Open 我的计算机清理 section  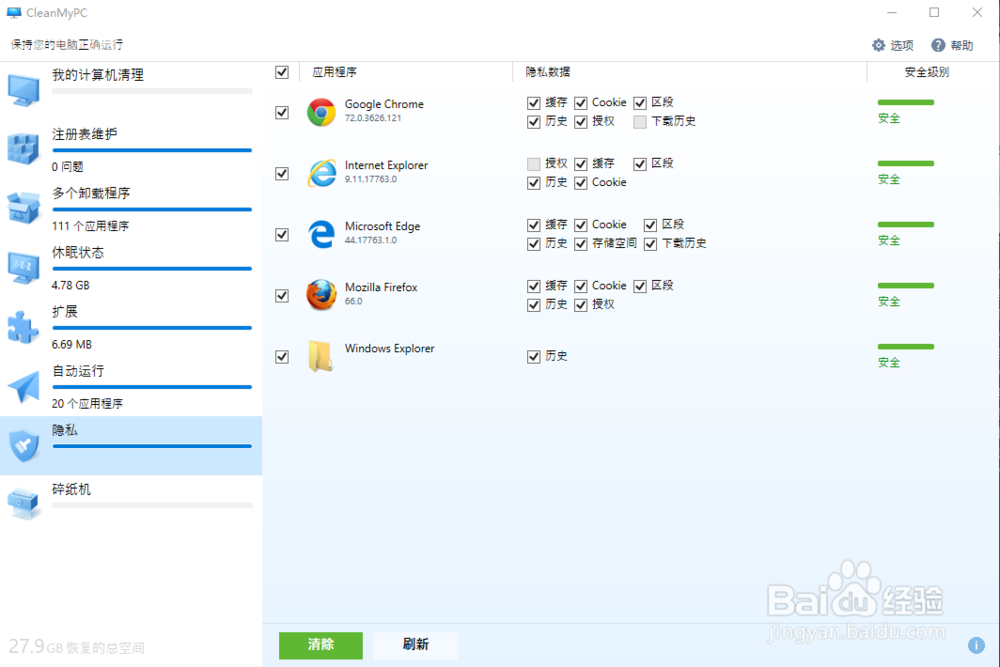click(x=131, y=91)
